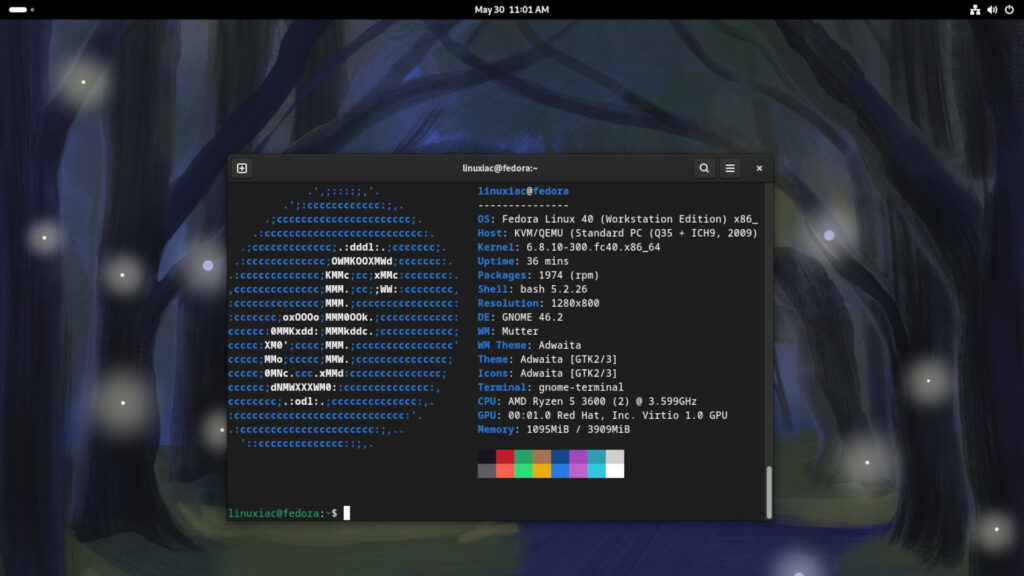1024x576 pixels.
Task: Click the terminal's vertical scrollbar handle
Action: pos(768,491)
